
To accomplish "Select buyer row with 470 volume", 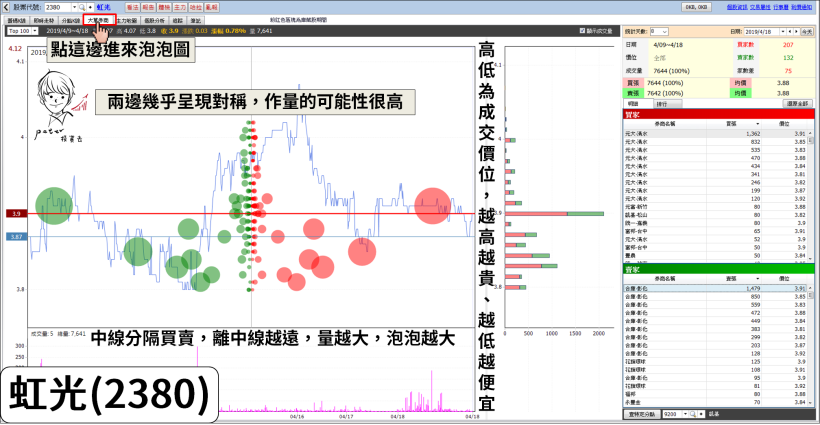I will (716, 158).
